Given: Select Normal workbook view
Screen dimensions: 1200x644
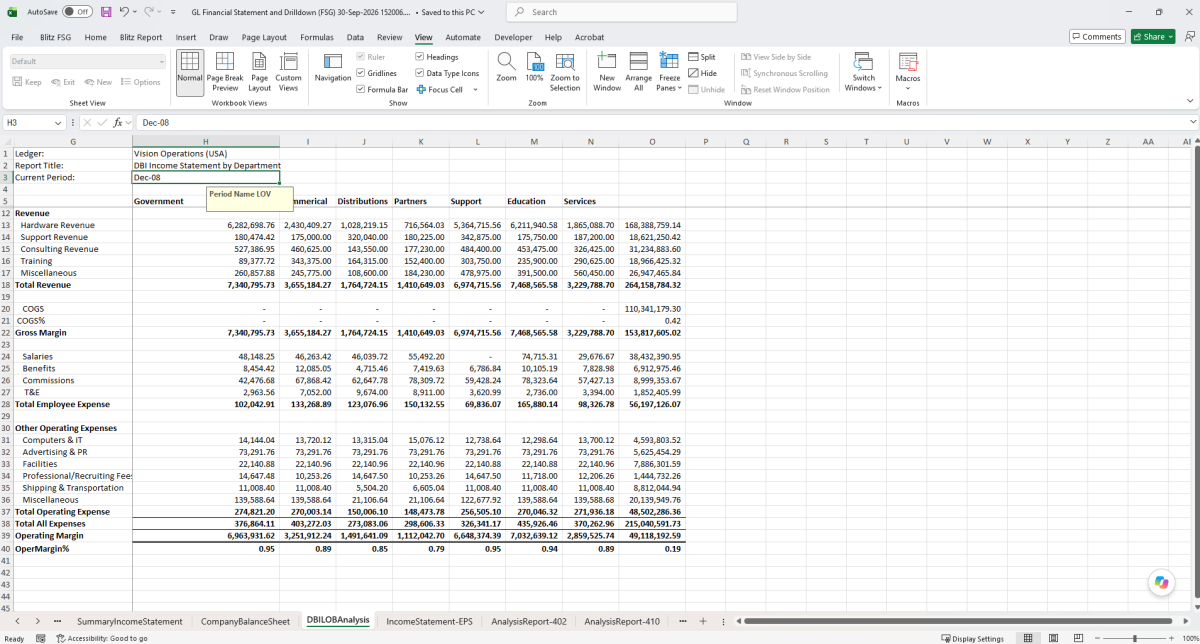Looking at the screenshot, I should [190, 73].
